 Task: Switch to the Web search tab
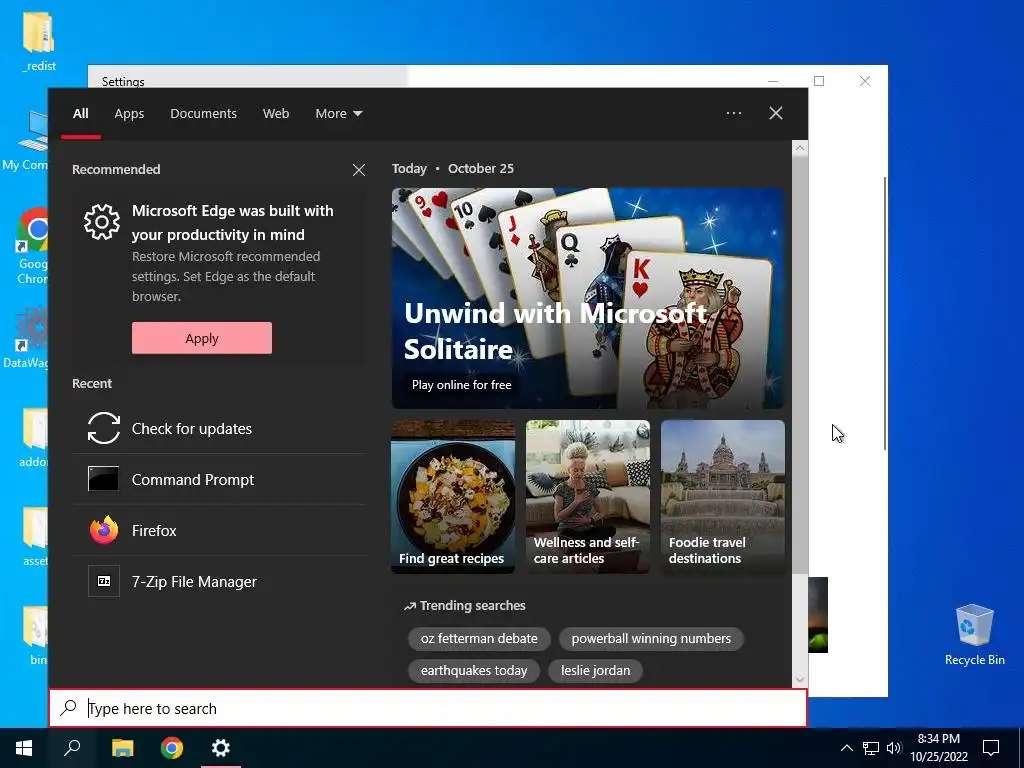coord(276,114)
